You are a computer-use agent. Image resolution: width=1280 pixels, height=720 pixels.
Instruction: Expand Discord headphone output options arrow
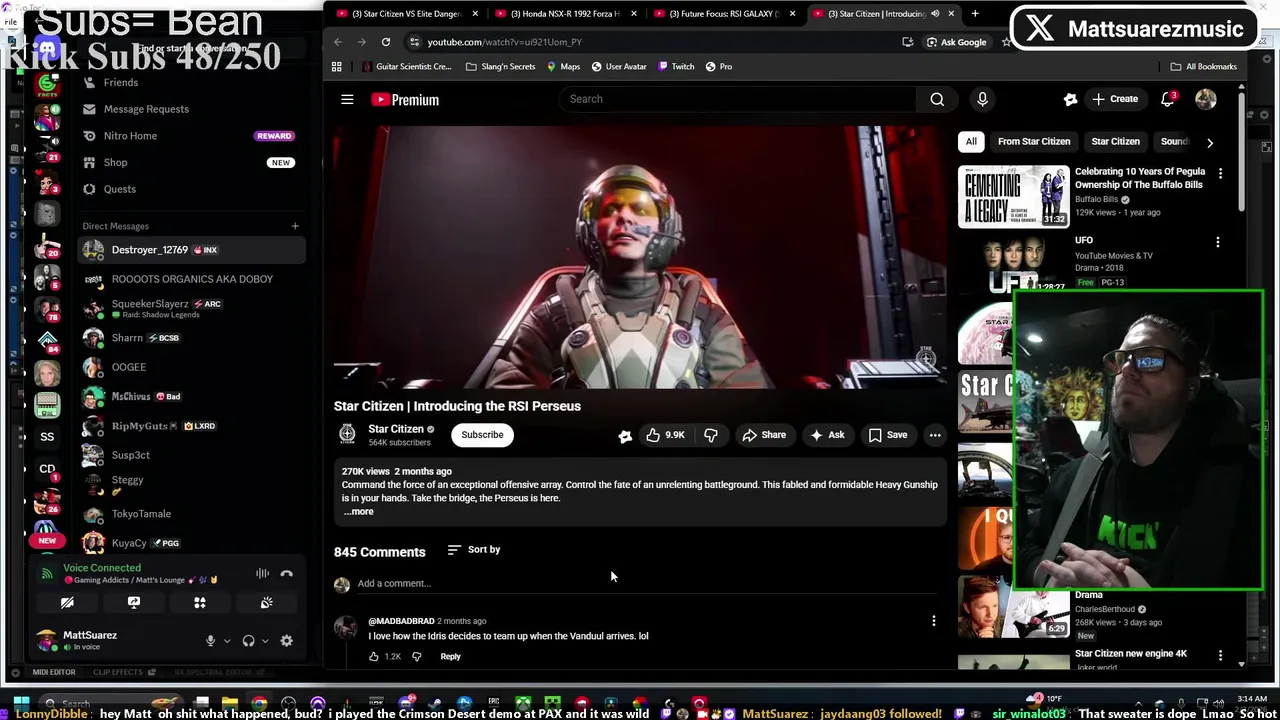click(x=265, y=641)
